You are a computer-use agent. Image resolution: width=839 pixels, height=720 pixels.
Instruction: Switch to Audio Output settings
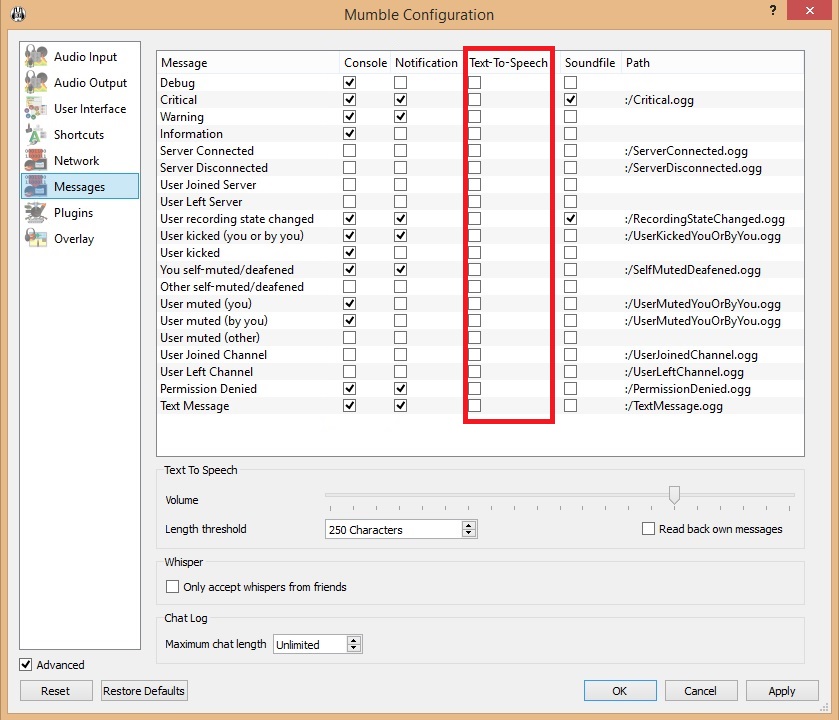pos(80,82)
